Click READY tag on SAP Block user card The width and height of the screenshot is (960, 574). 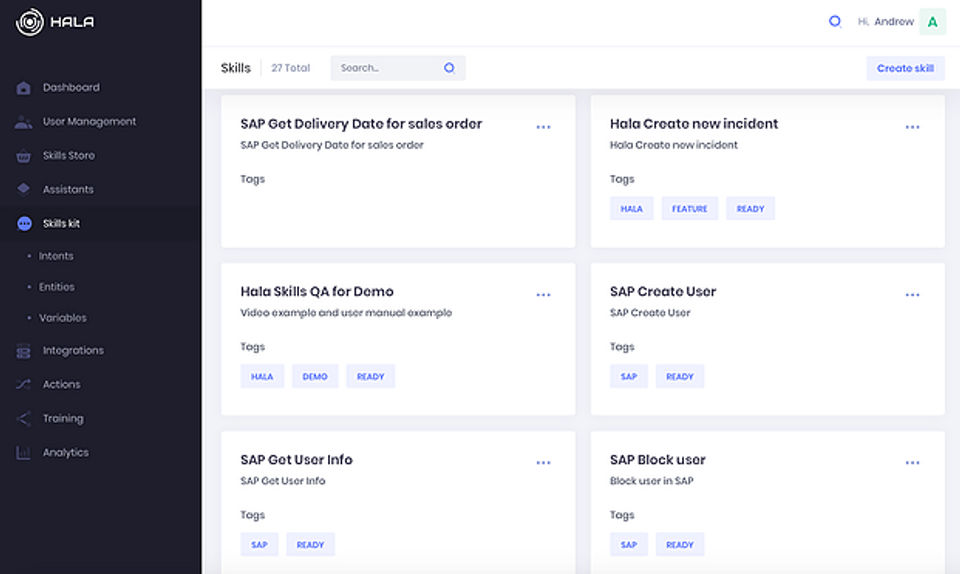tap(680, 545)
